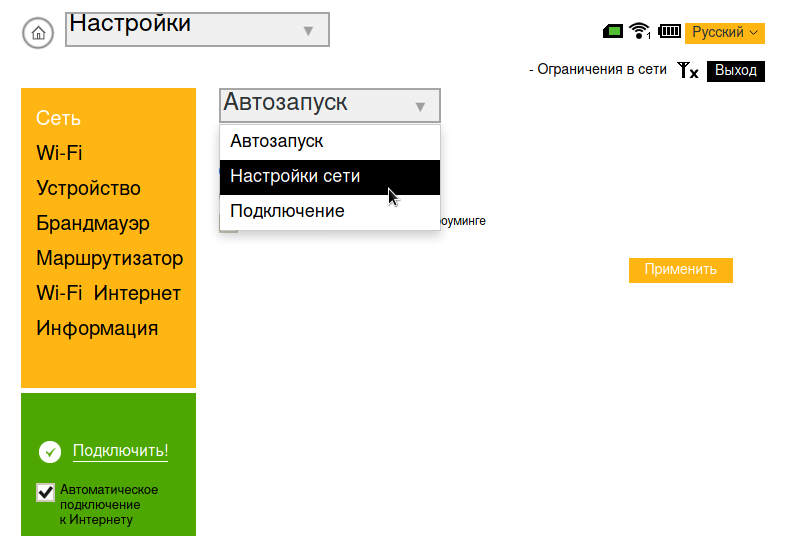The width and height of the screenshot is (796, 553).
Task: Open the Русский language dropdown
Action: [724, 33]
